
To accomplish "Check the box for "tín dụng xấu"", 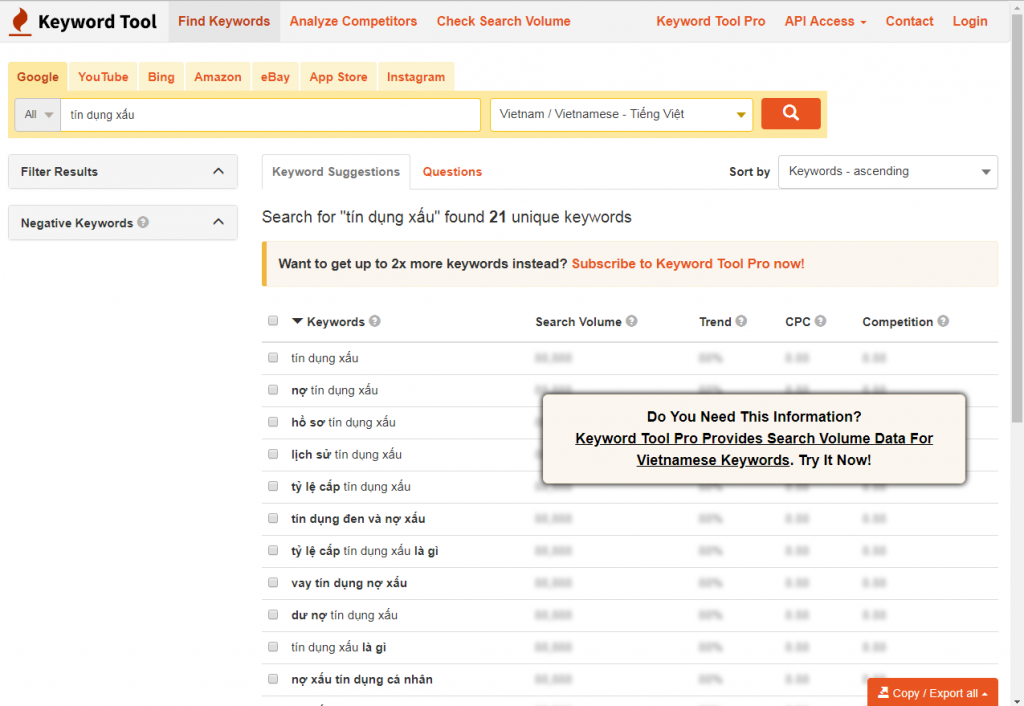I will tap(273, 357).
